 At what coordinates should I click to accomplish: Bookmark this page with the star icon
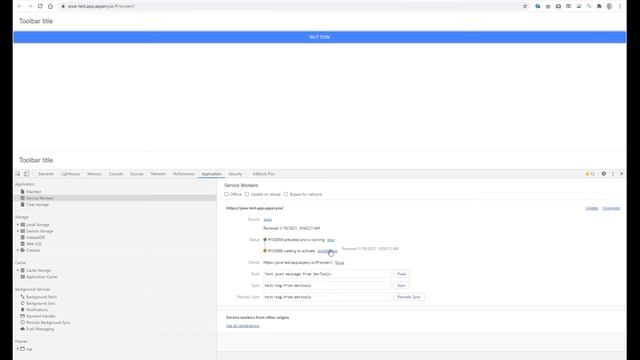pyautogui.click(x=525, y=6)
